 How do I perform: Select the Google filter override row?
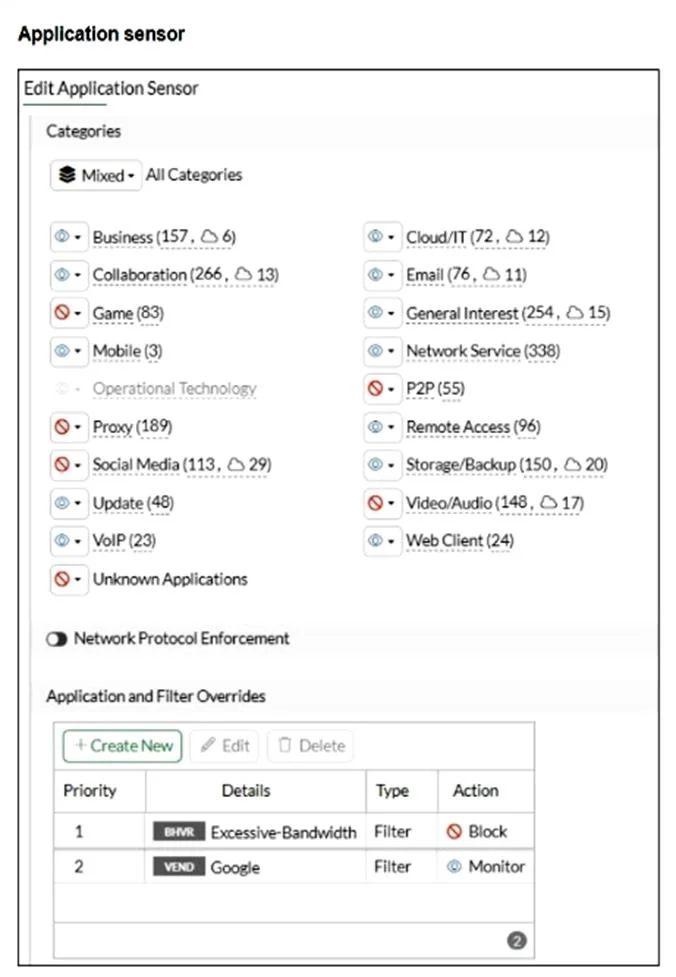(x=293, y=867)
